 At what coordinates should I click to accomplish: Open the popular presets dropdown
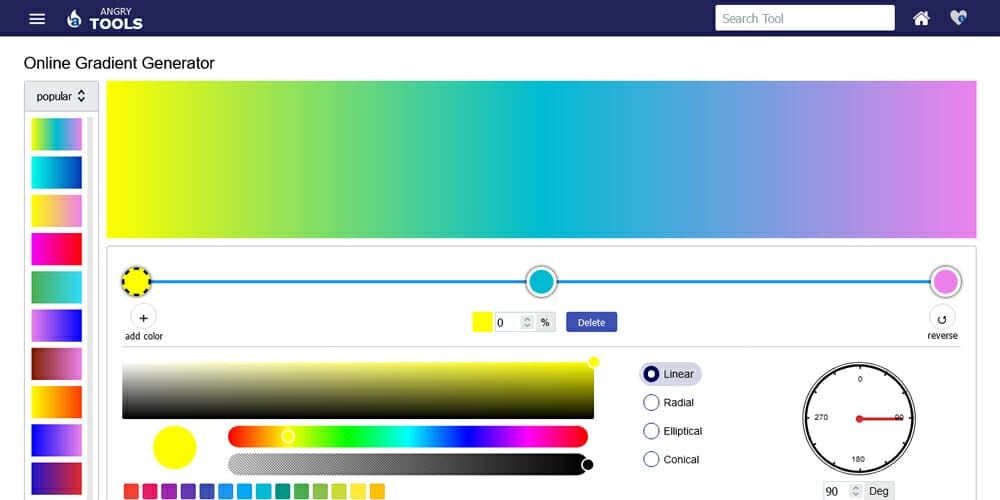tap(61, 96)
